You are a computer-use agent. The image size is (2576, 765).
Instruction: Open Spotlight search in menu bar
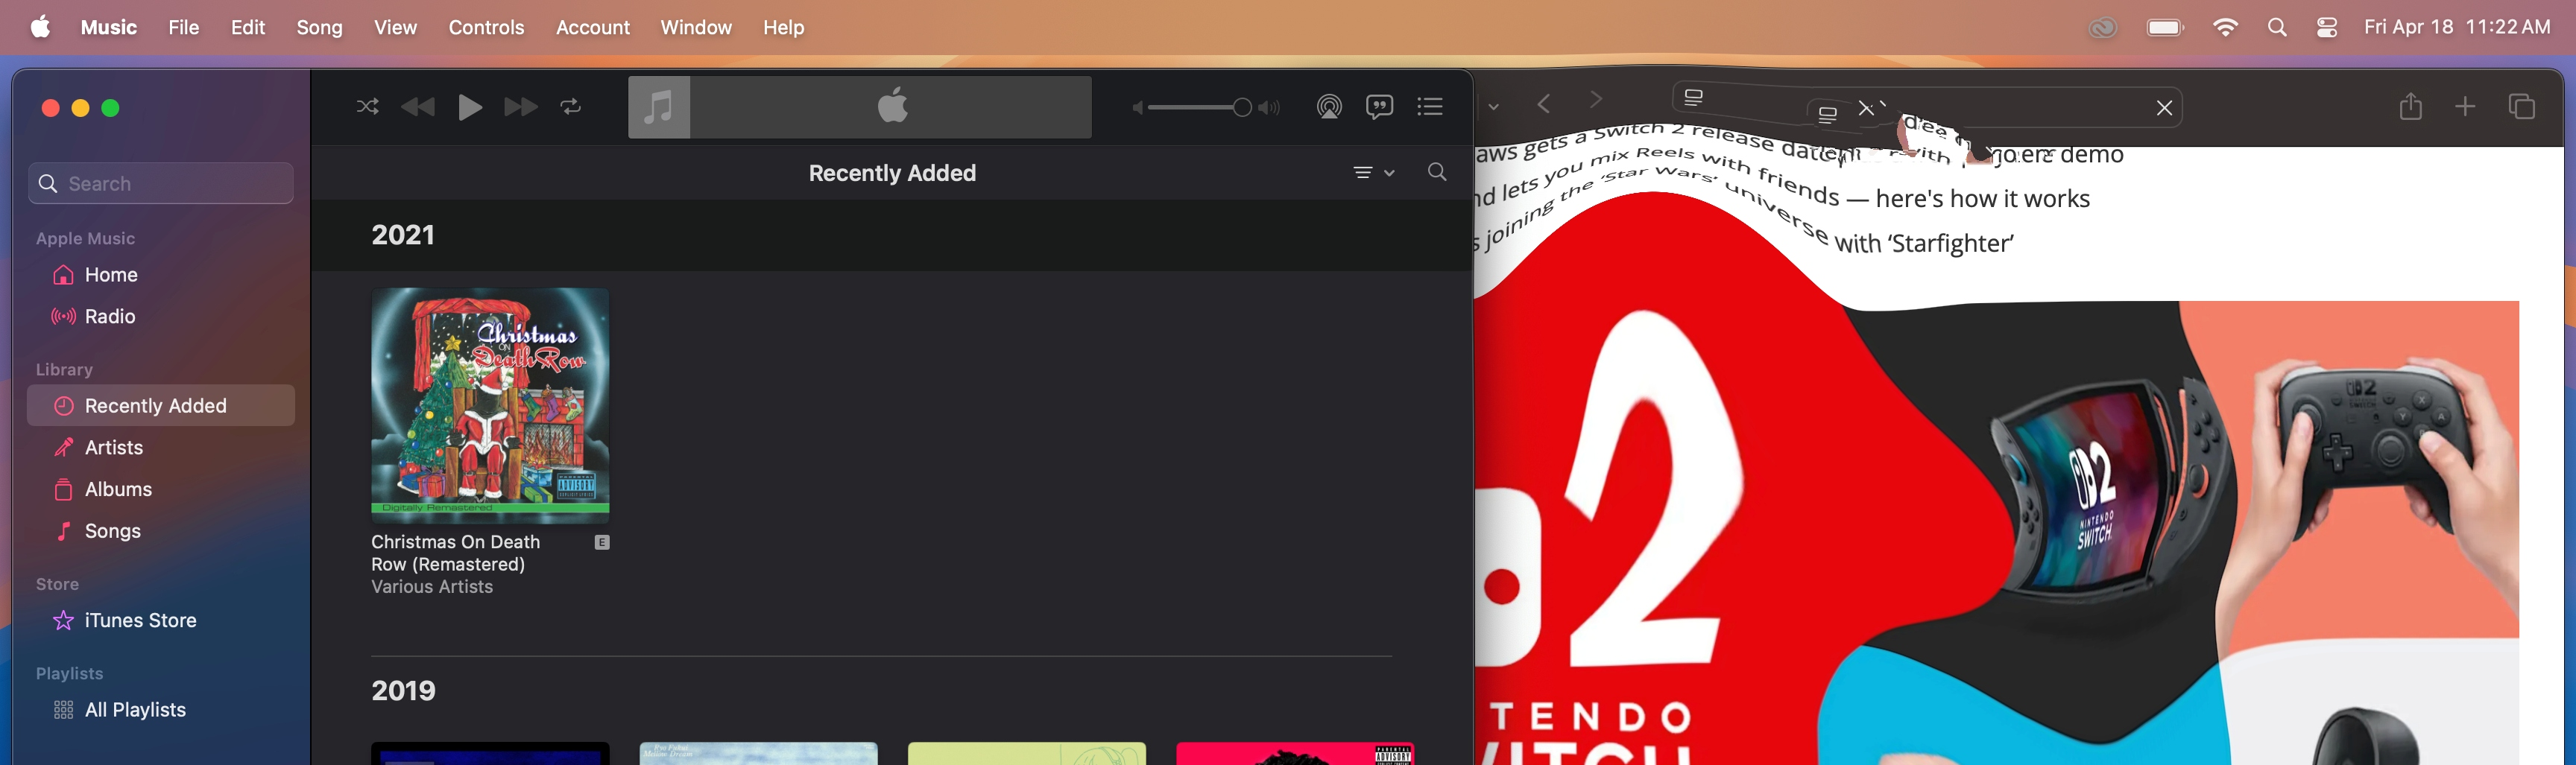click(2278, 28)
